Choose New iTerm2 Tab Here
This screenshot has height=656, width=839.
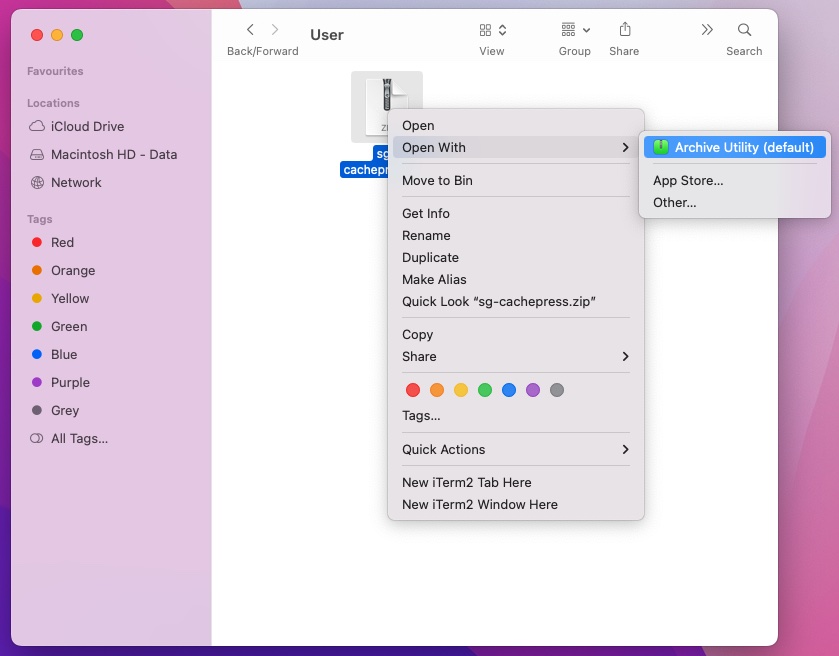coord(515,483)
